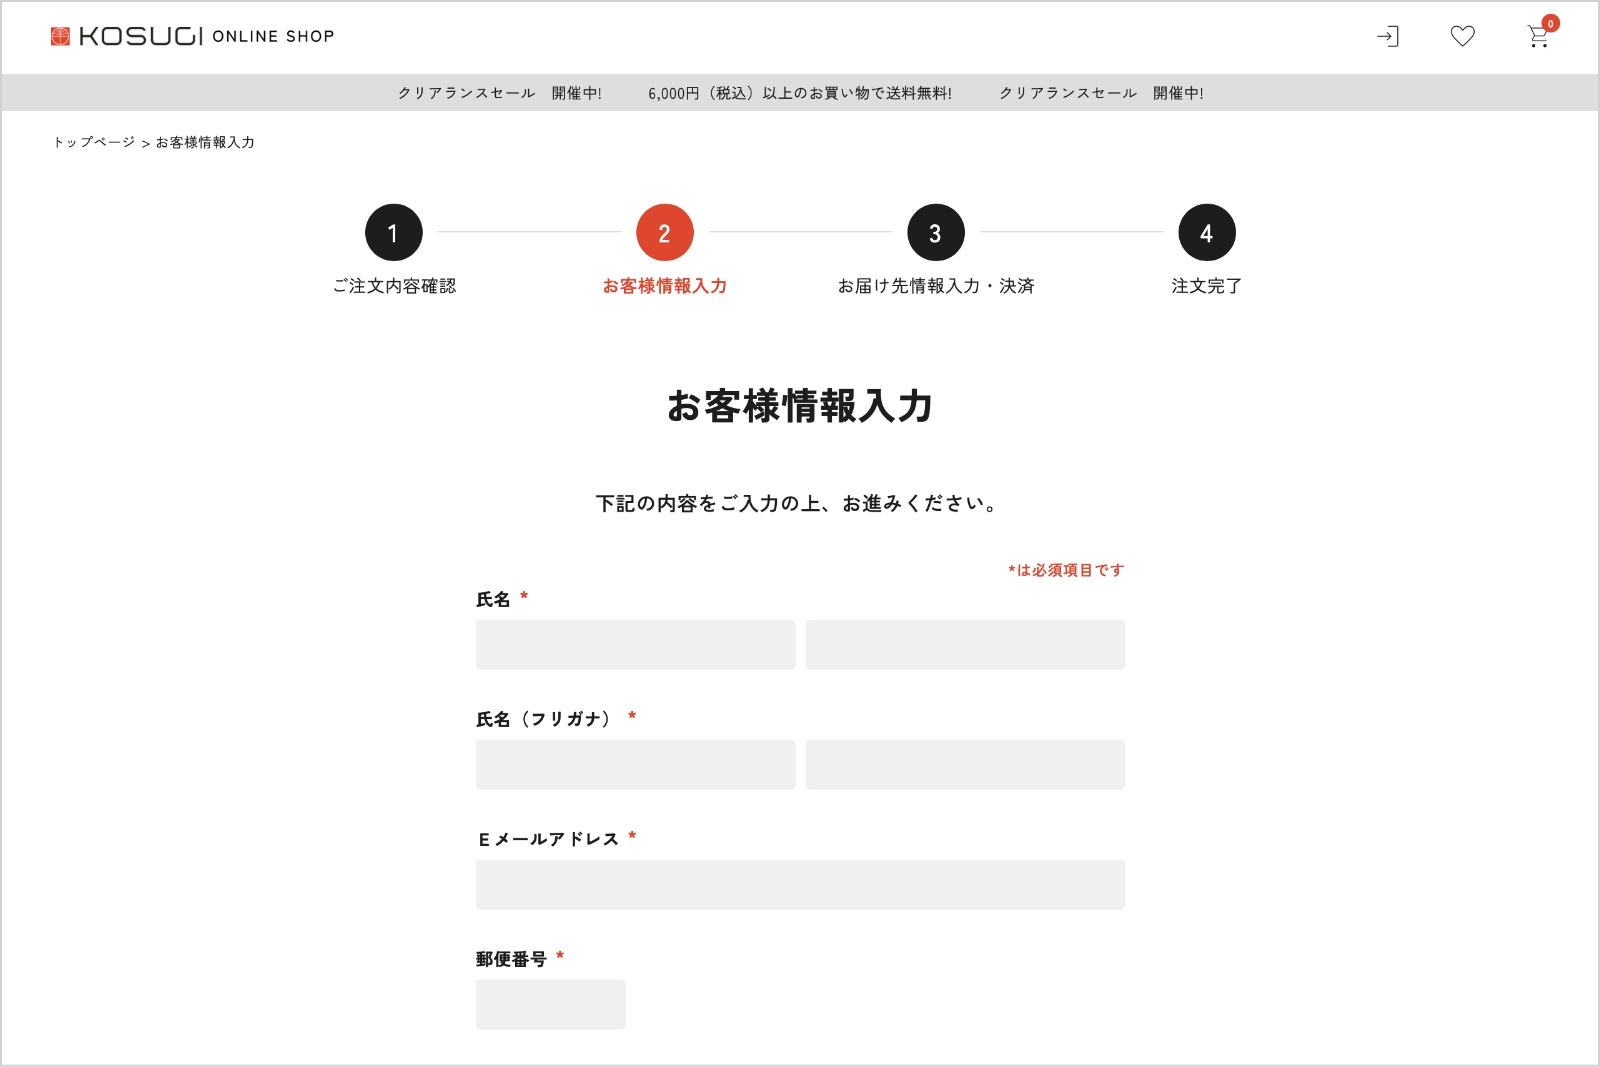Click left クリアランスセール announcement
This screenshot has width=1600, height=1067.
coord(499,93)
